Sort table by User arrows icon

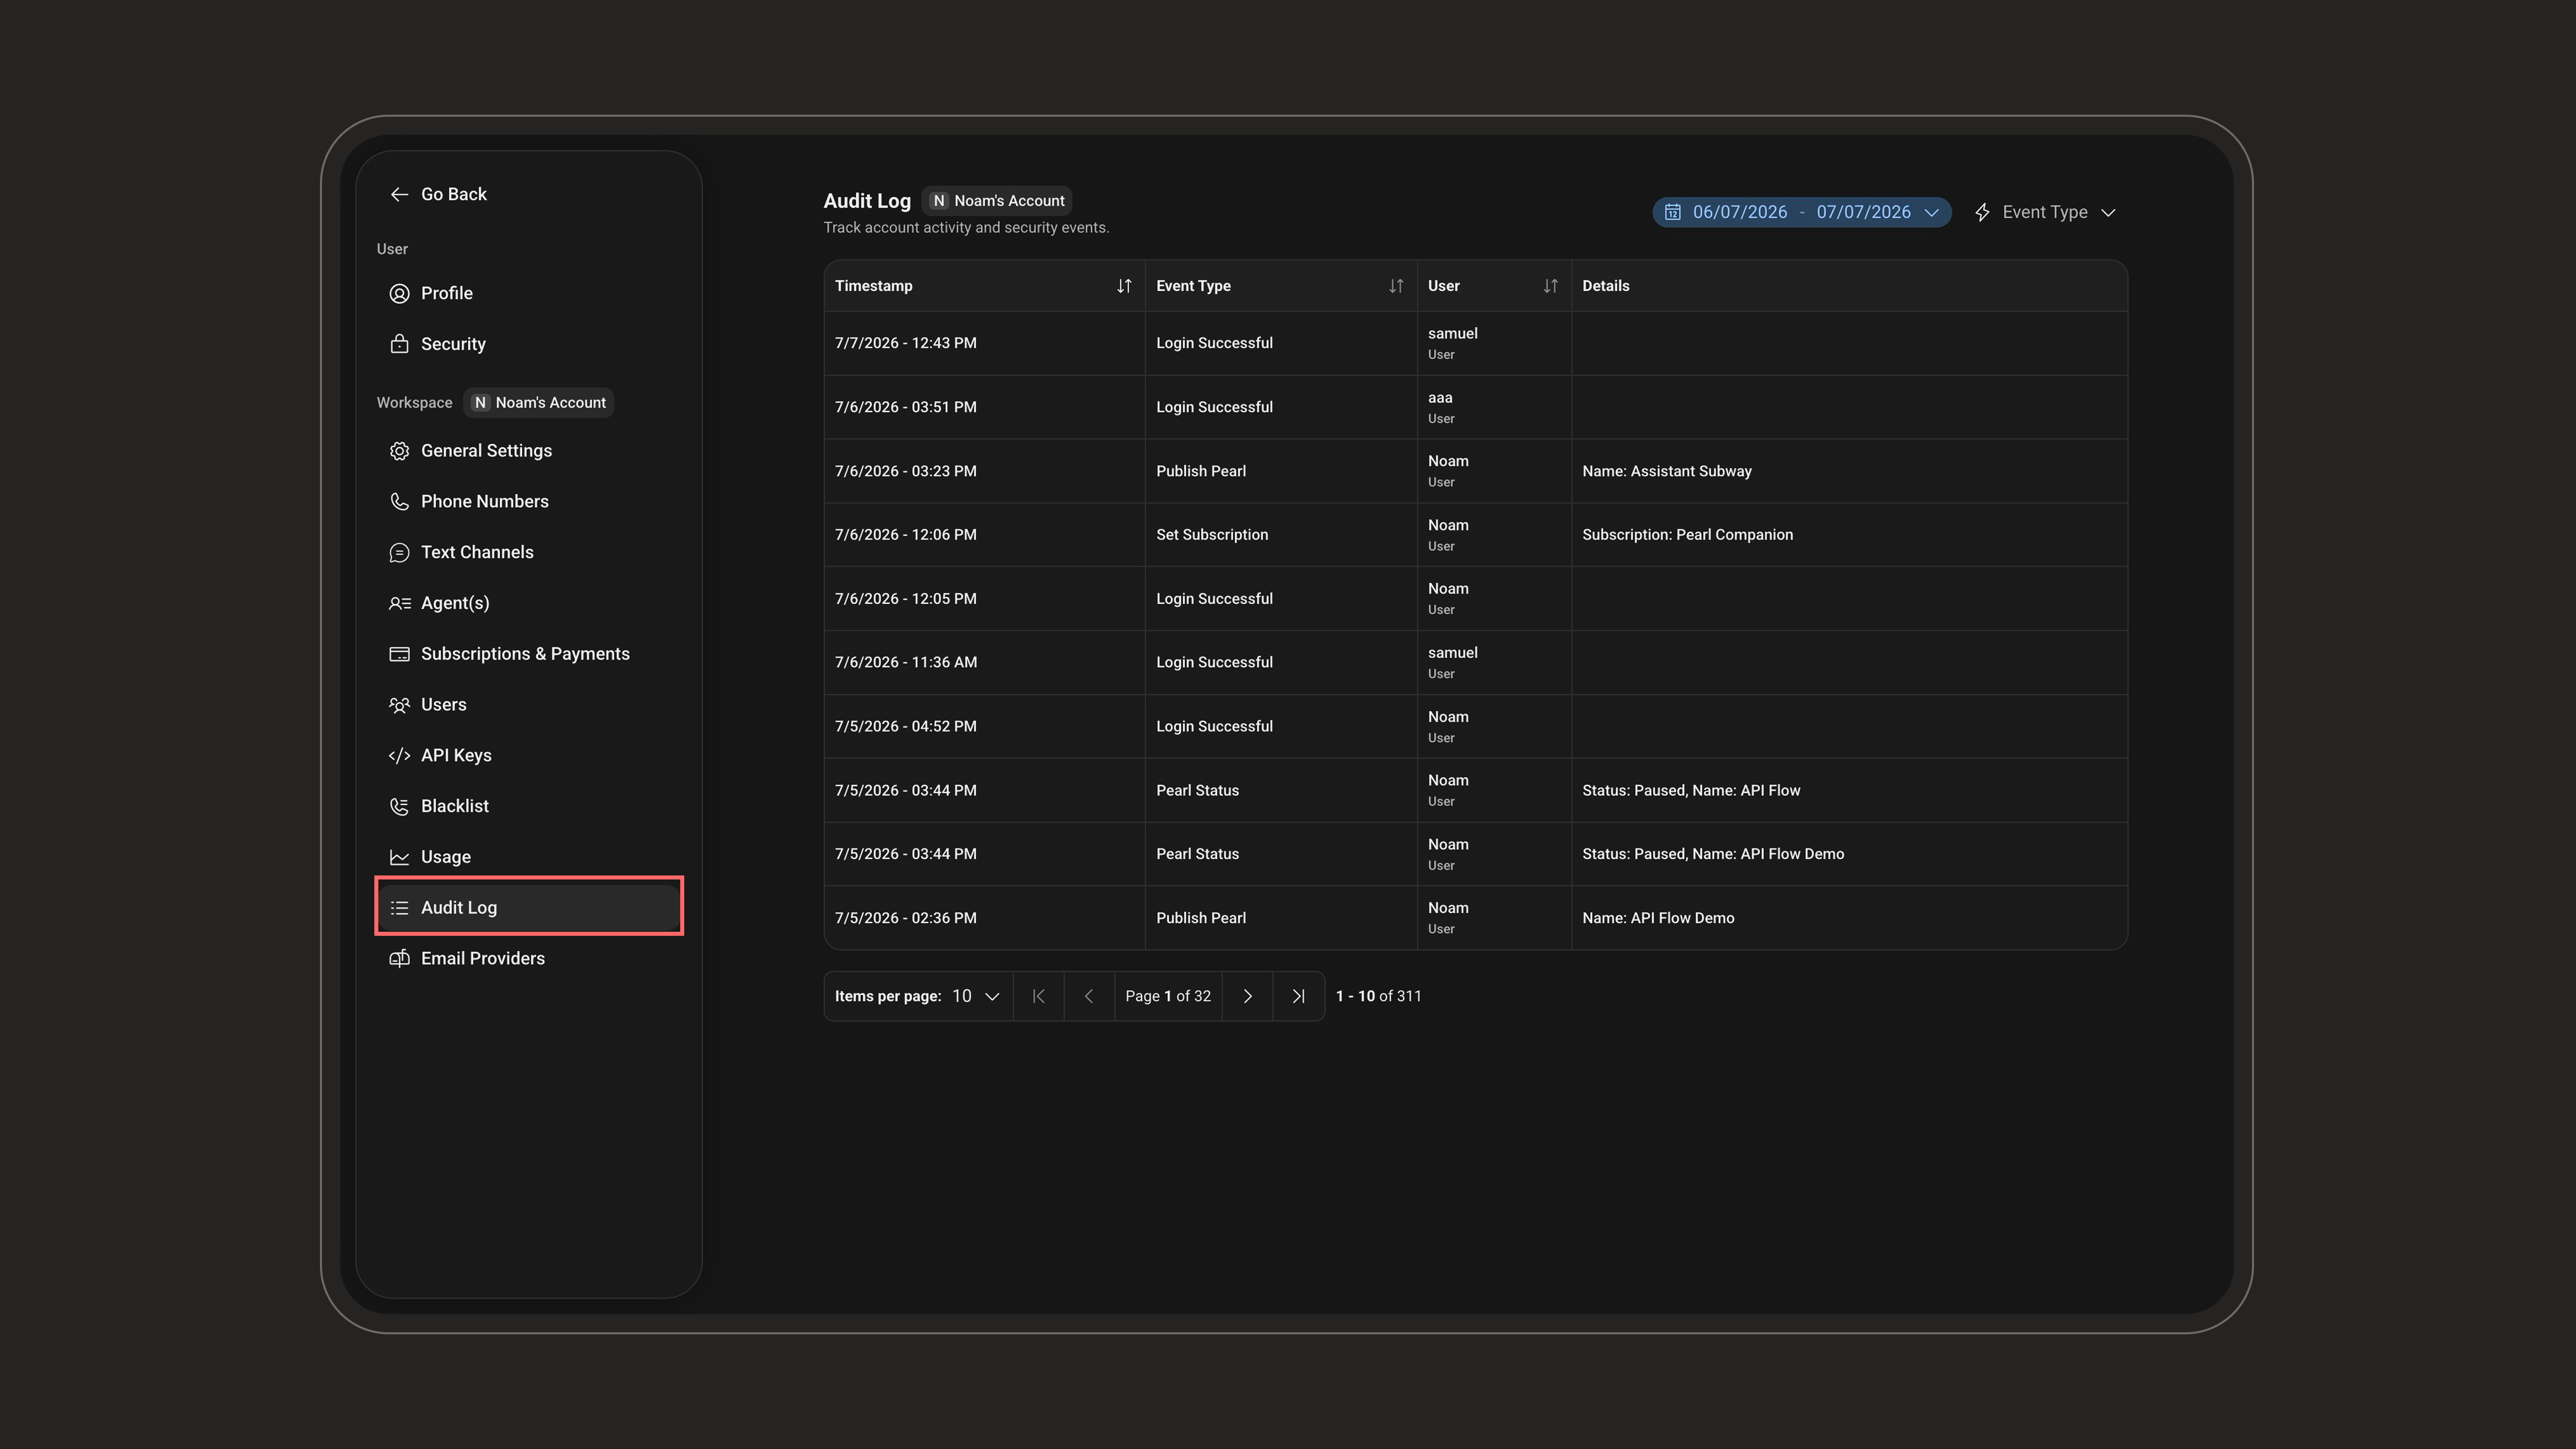[1550, 286]
